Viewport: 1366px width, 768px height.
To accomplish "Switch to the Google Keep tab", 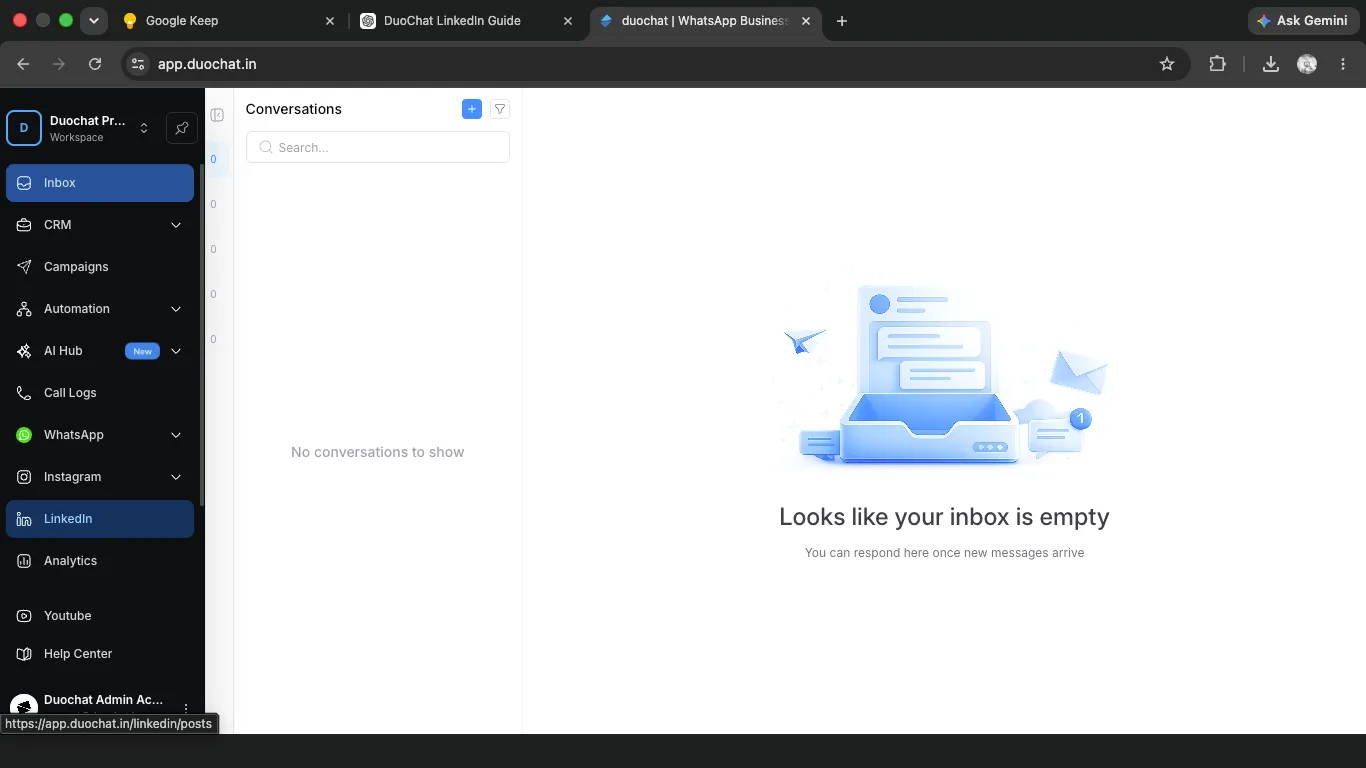I will pyautogui.click(x=228, y=21).
